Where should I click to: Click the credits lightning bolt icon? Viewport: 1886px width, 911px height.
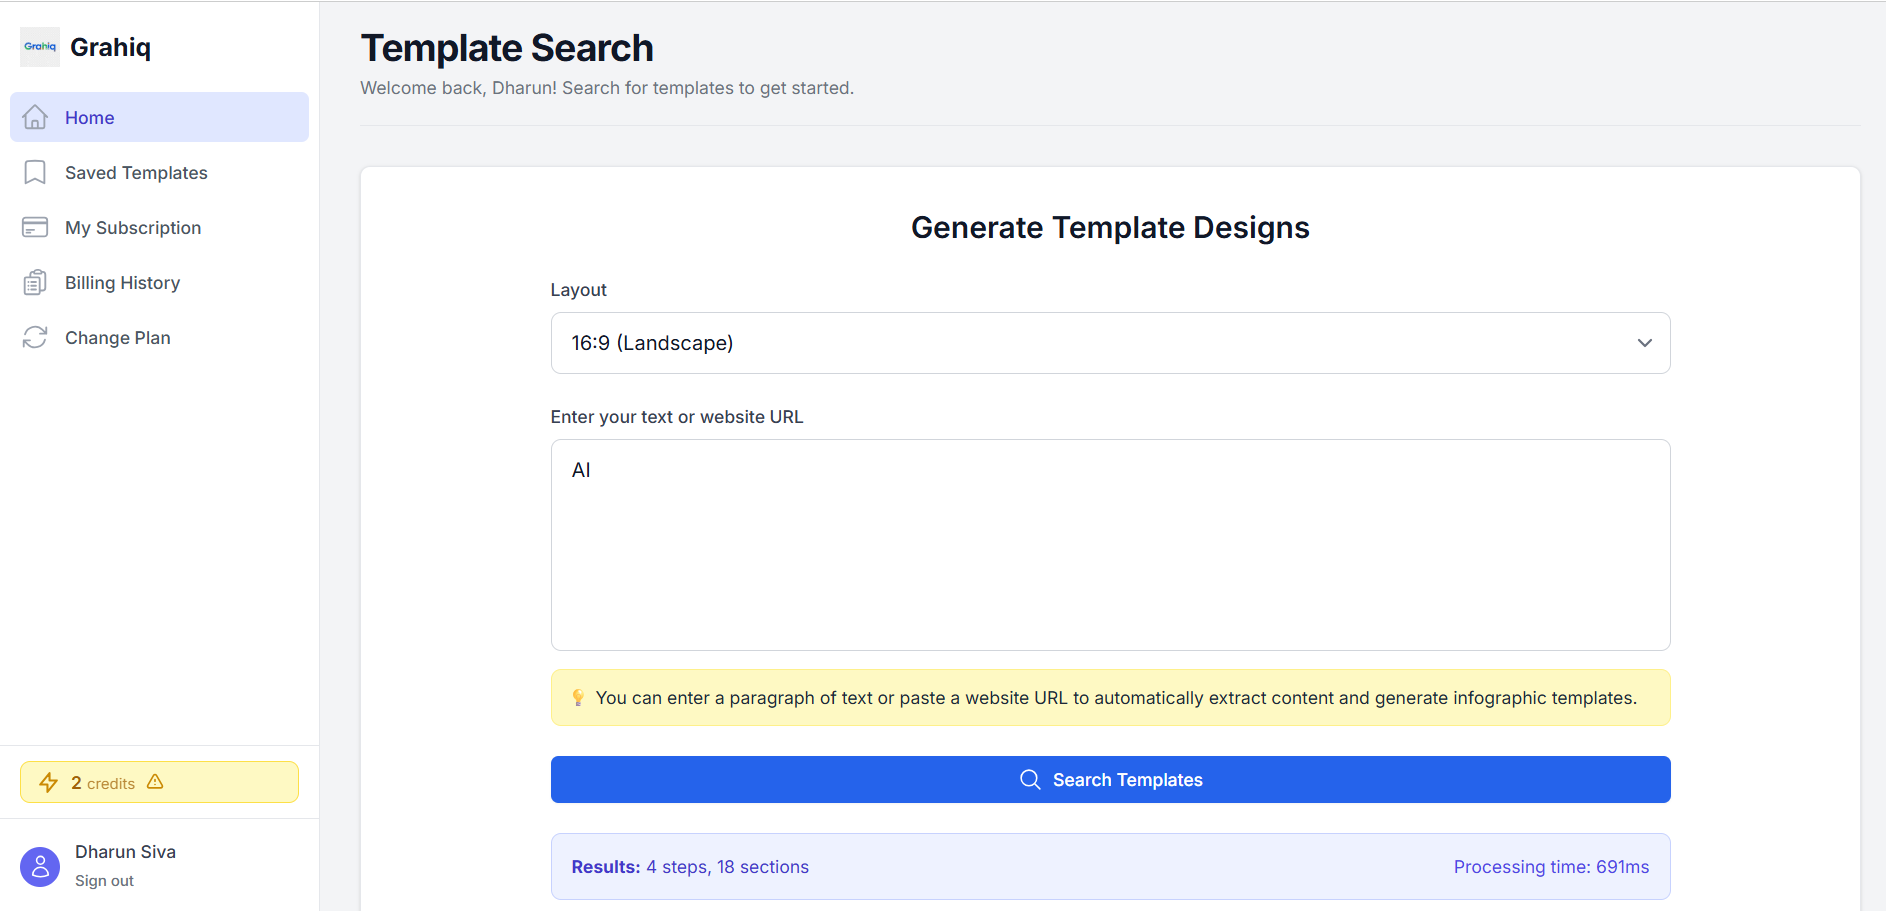pos(48,782)
